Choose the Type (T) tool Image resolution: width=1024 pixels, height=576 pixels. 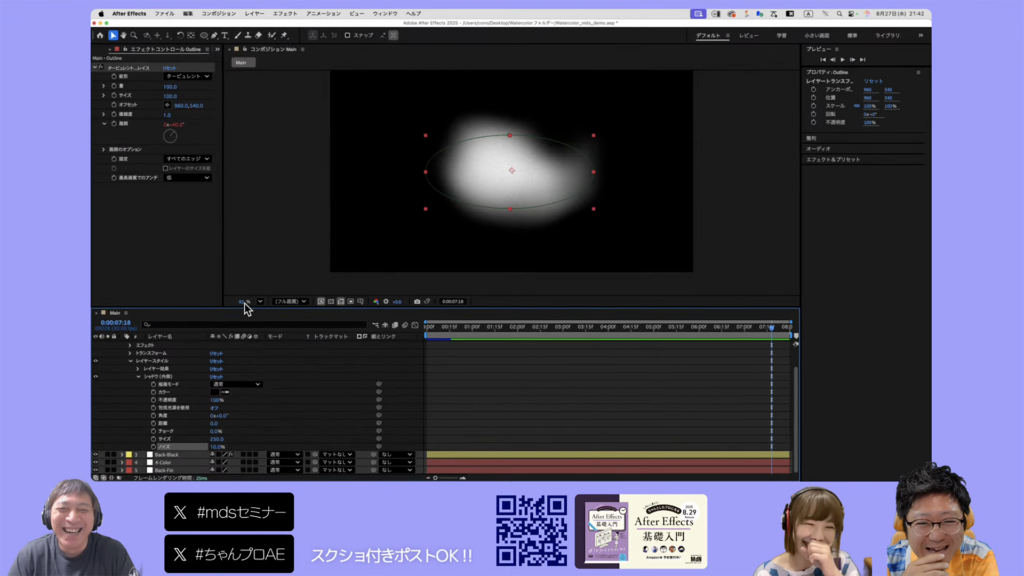click(224, 35)
